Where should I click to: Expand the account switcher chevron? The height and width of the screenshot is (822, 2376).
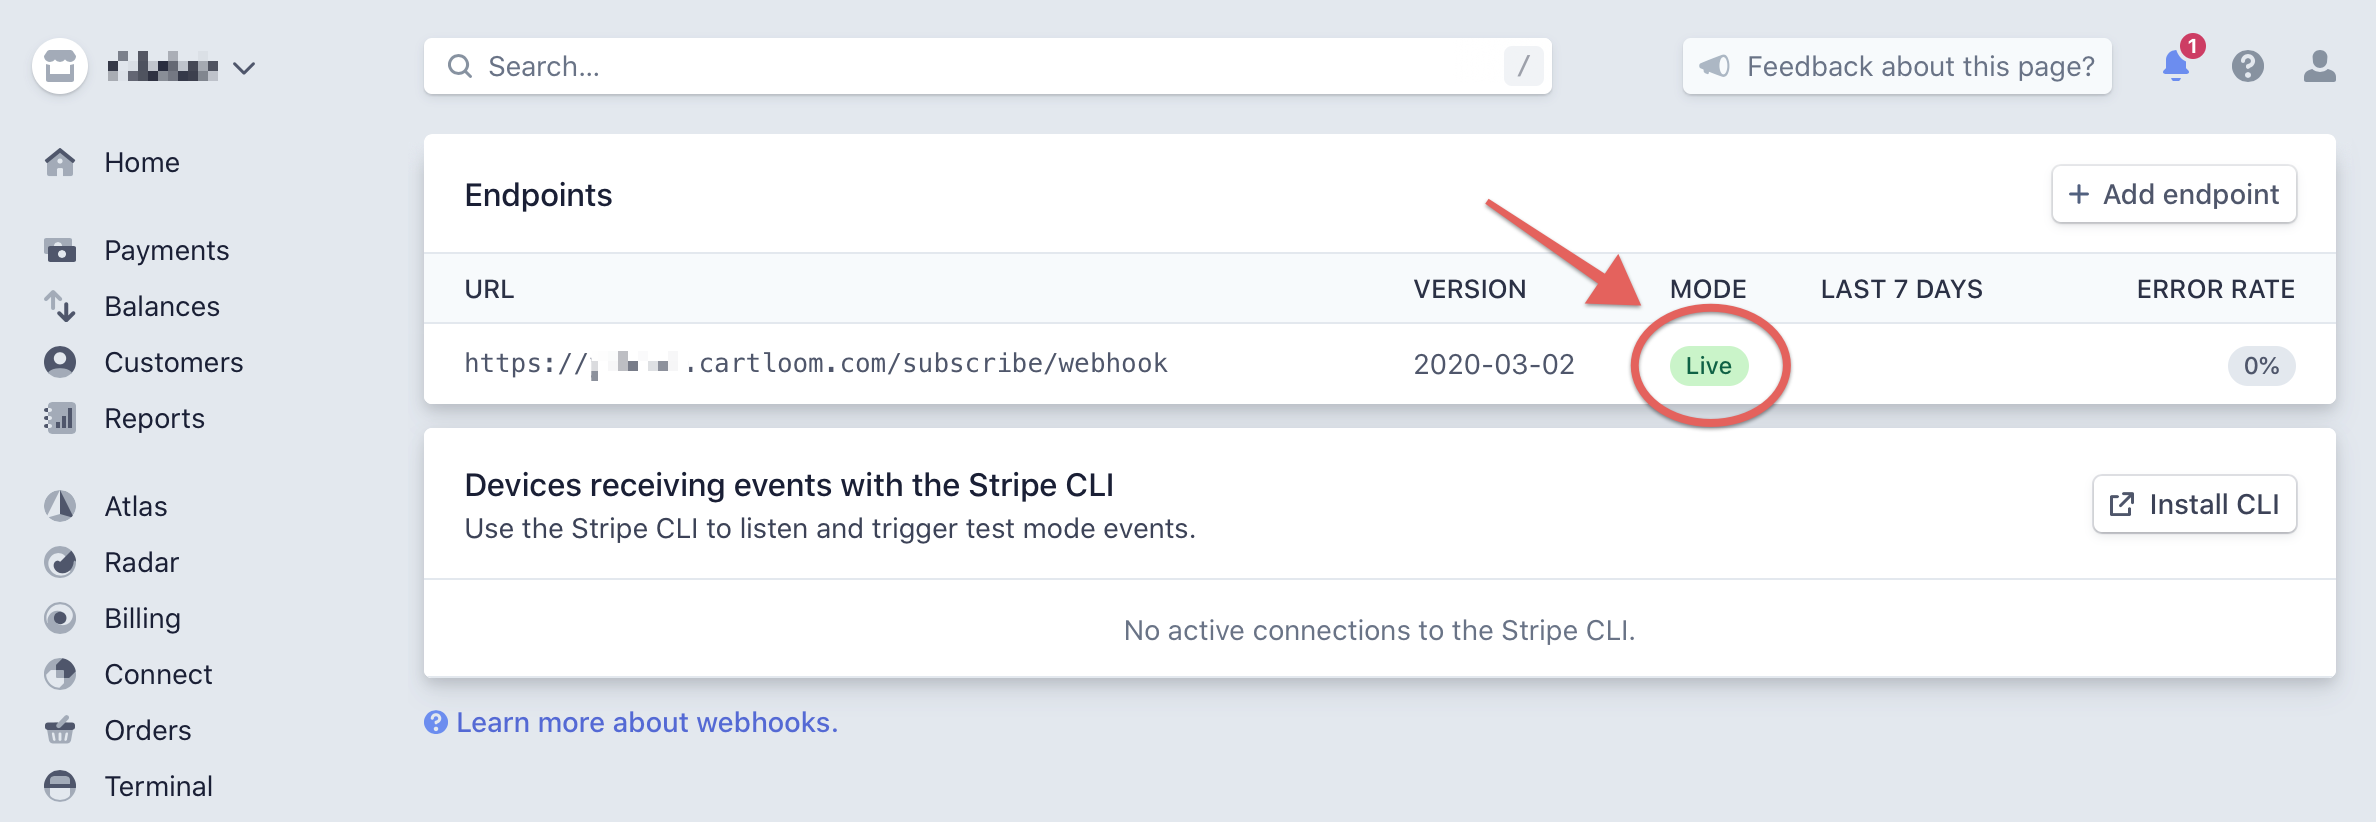click(x=244, y=68)
